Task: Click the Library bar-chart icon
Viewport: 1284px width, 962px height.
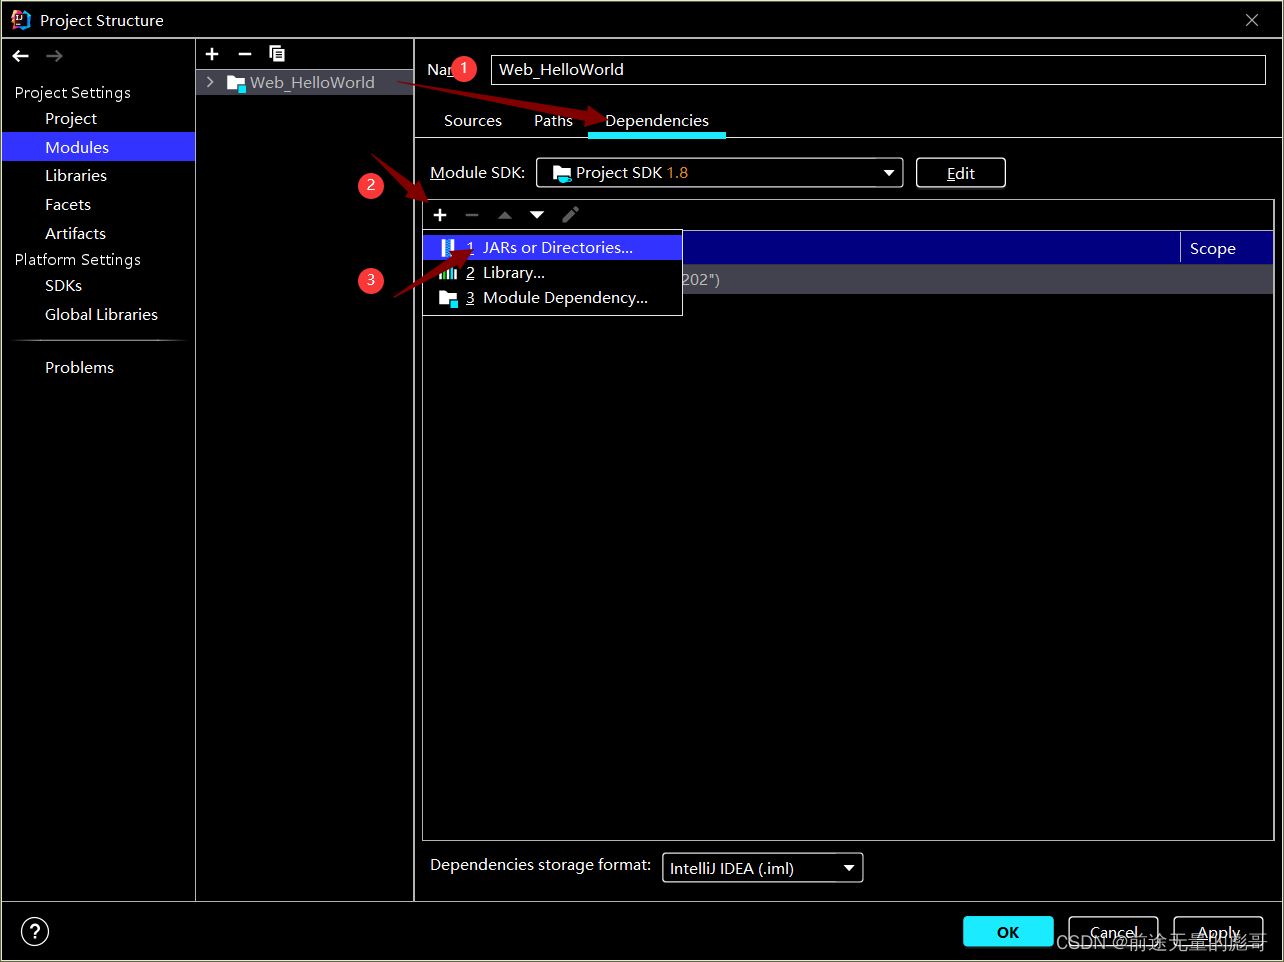Action: (x=448, y=272)
